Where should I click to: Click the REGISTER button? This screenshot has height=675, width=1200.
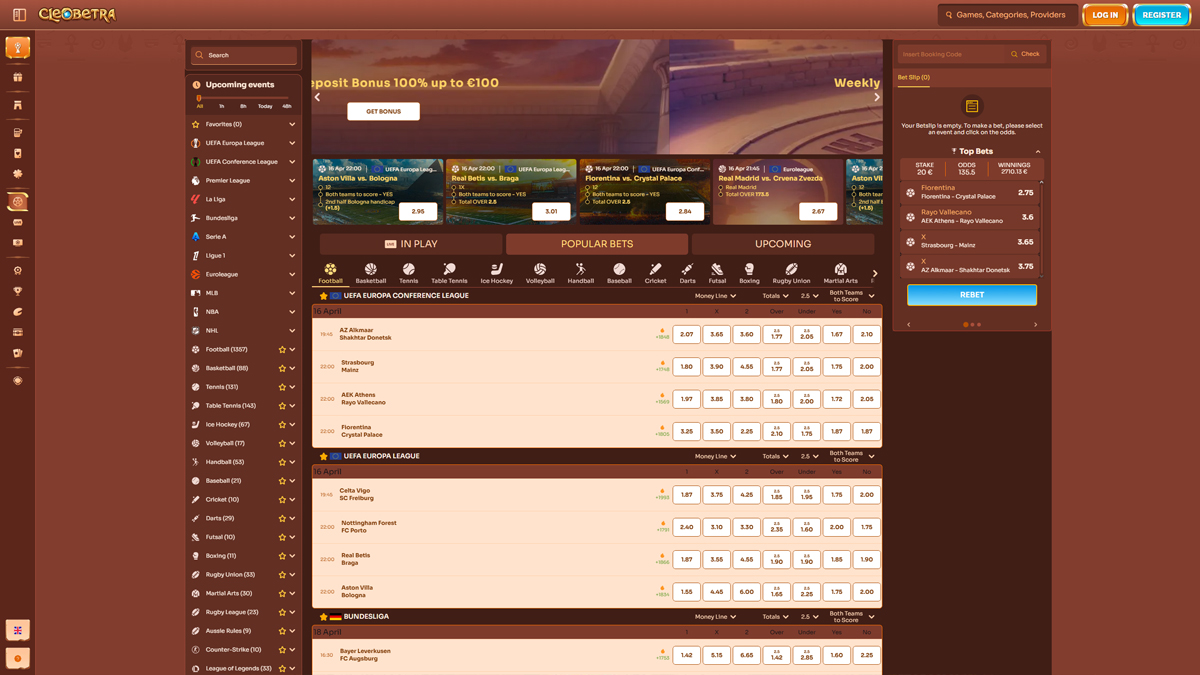pyautogui.click(x=1162, y=15)
